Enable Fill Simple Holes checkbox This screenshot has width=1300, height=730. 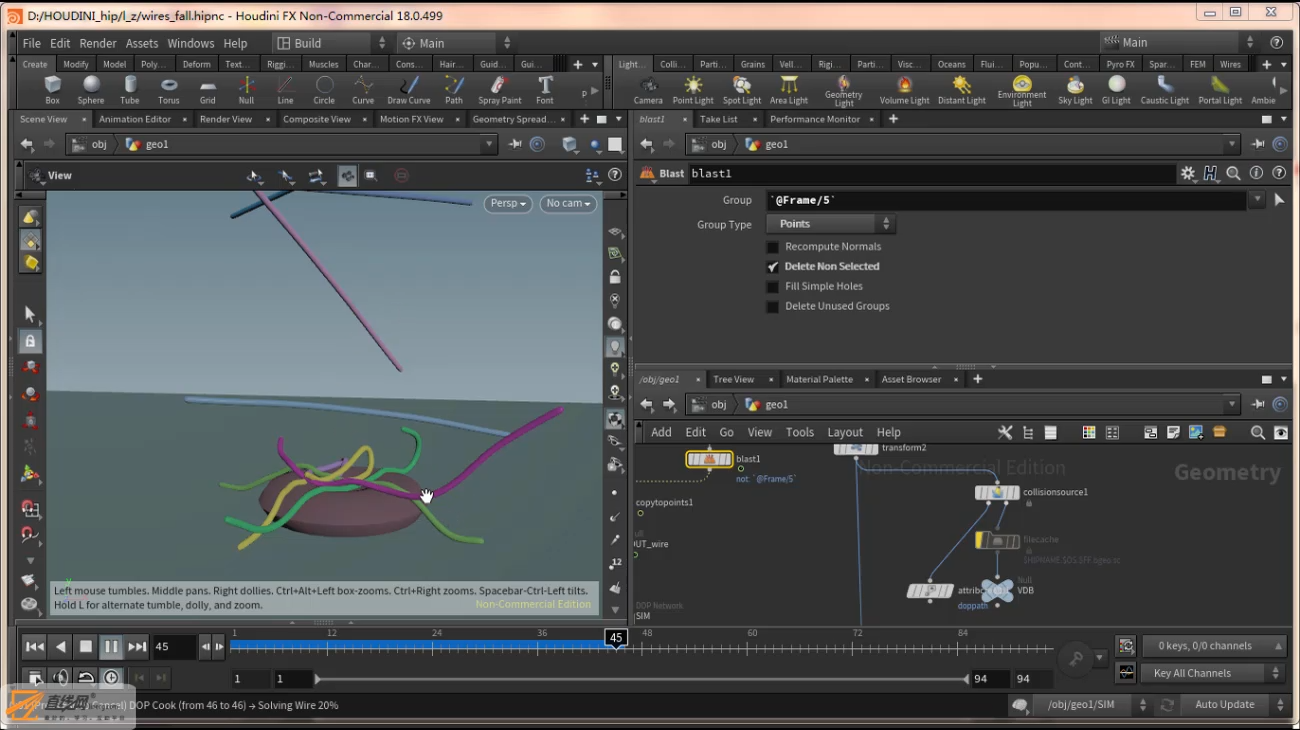pos(772,287)
